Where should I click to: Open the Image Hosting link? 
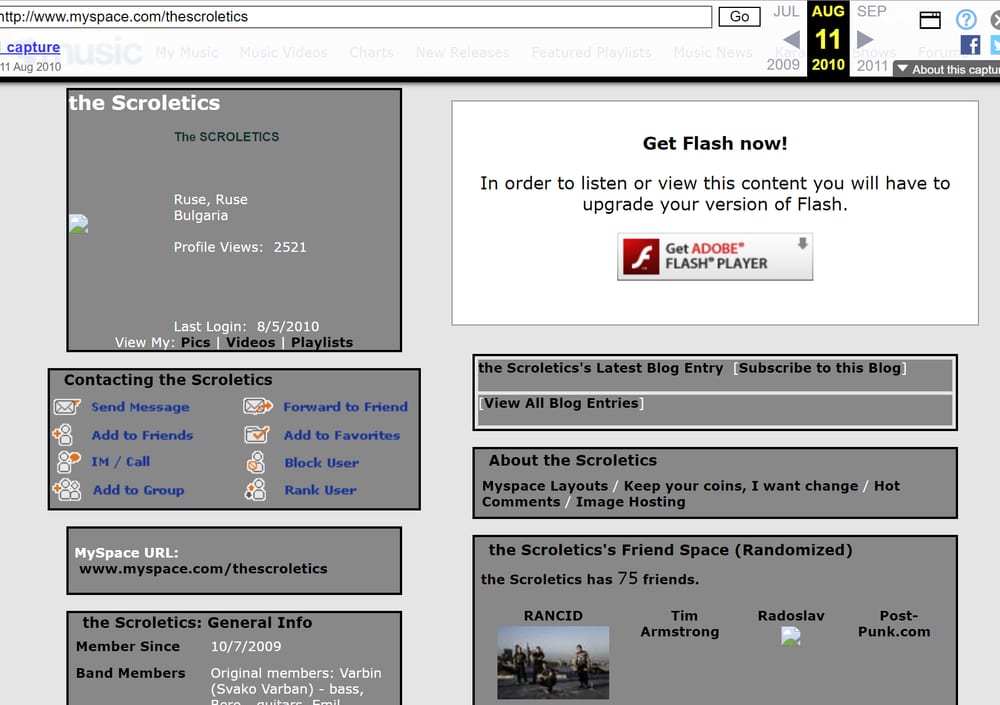[x=630, y=501]
